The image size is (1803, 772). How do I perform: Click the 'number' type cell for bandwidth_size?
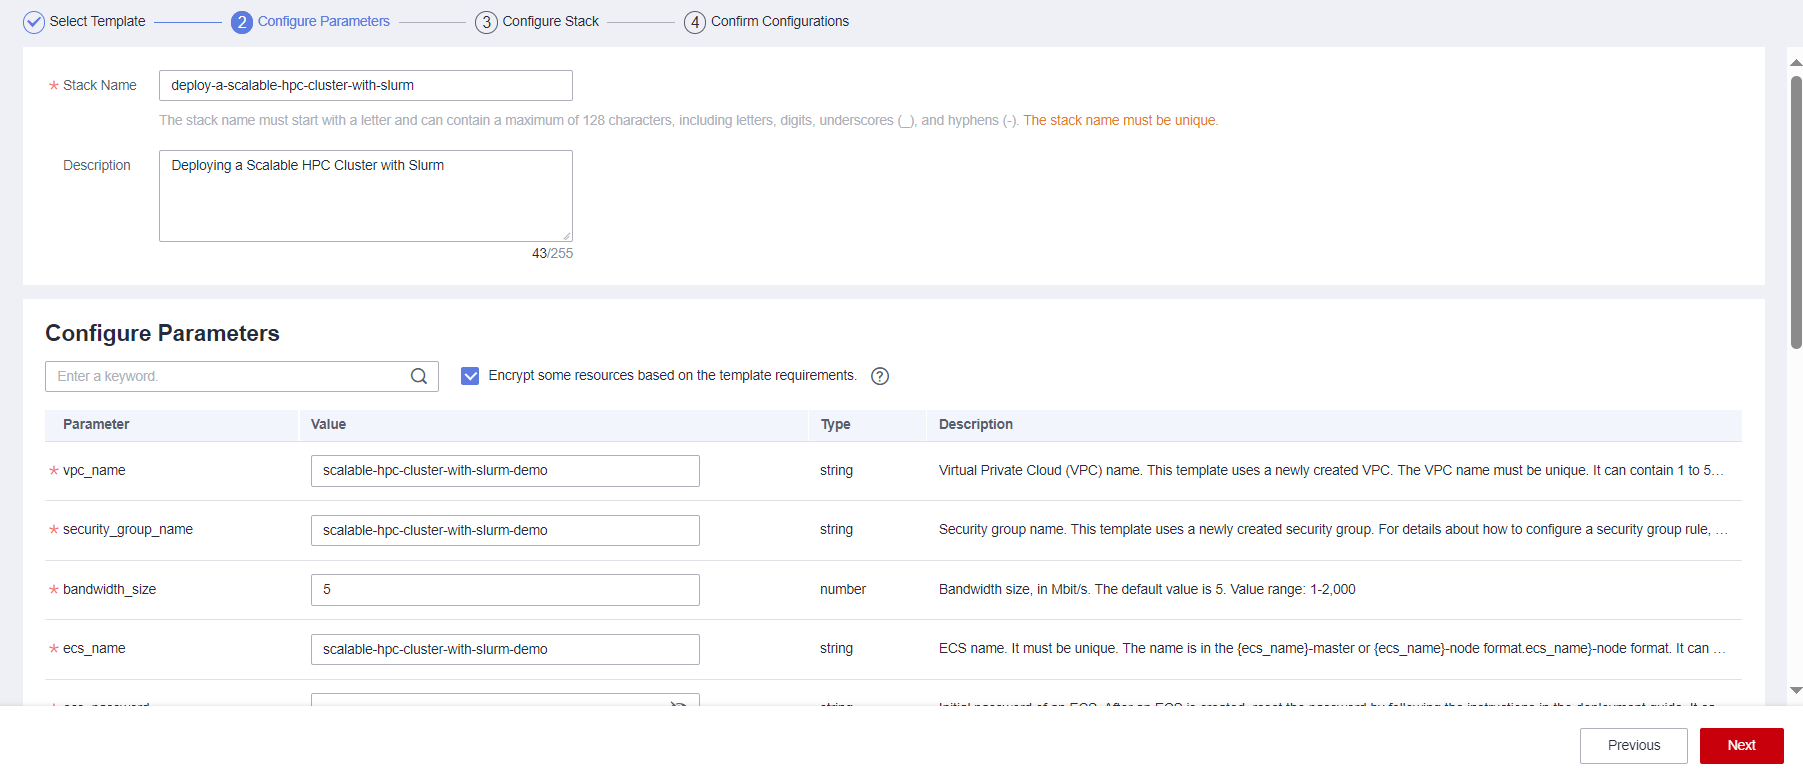(x=843, y=589)
